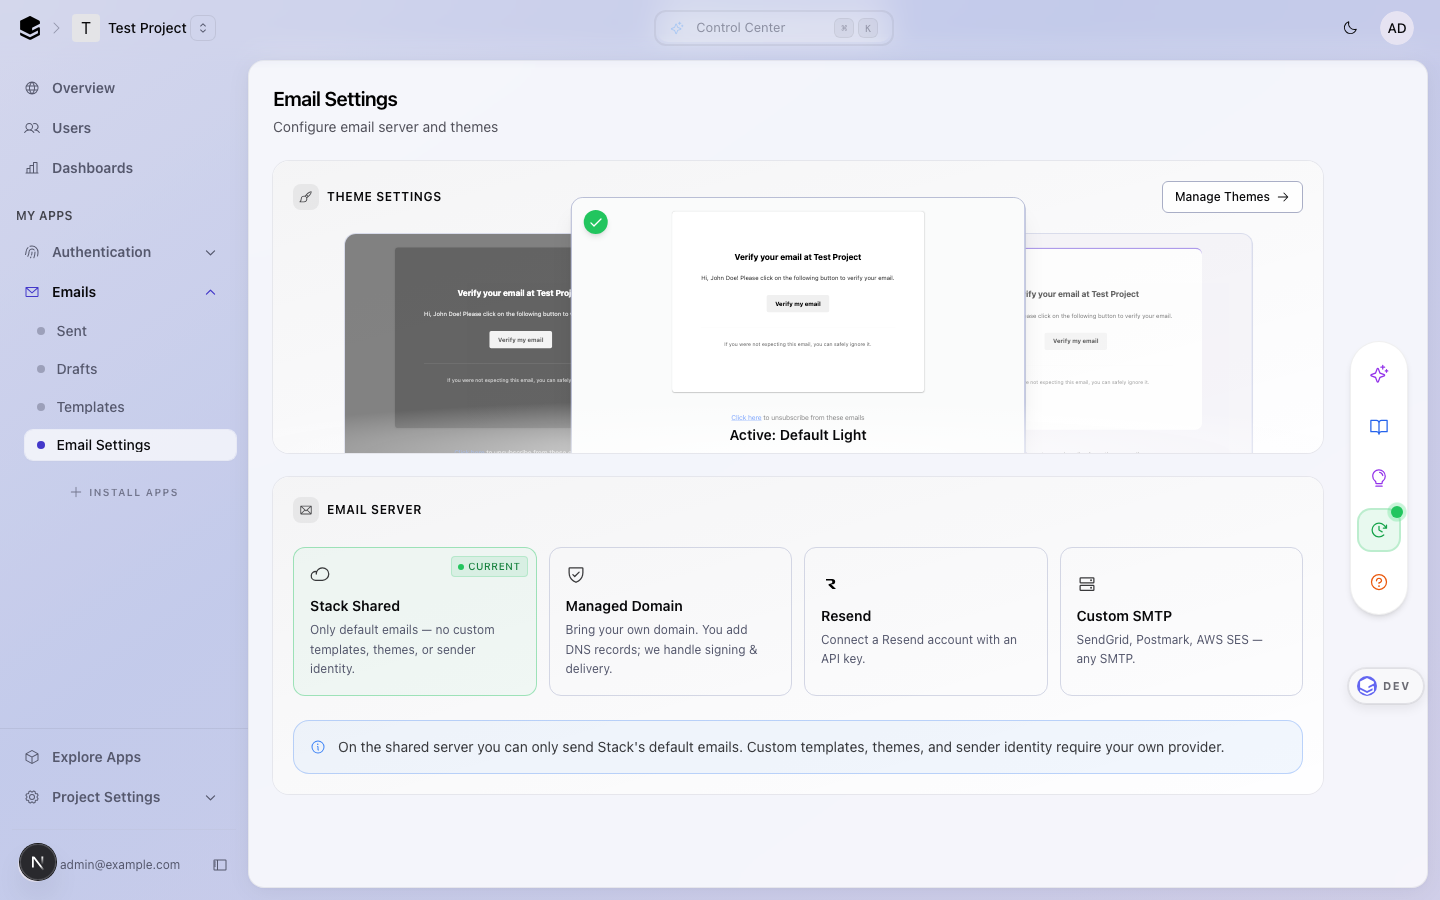Click the CURRENT badge
Image resolution: width=1440 pixels, height=900 pixels.
tap(489, 567)
